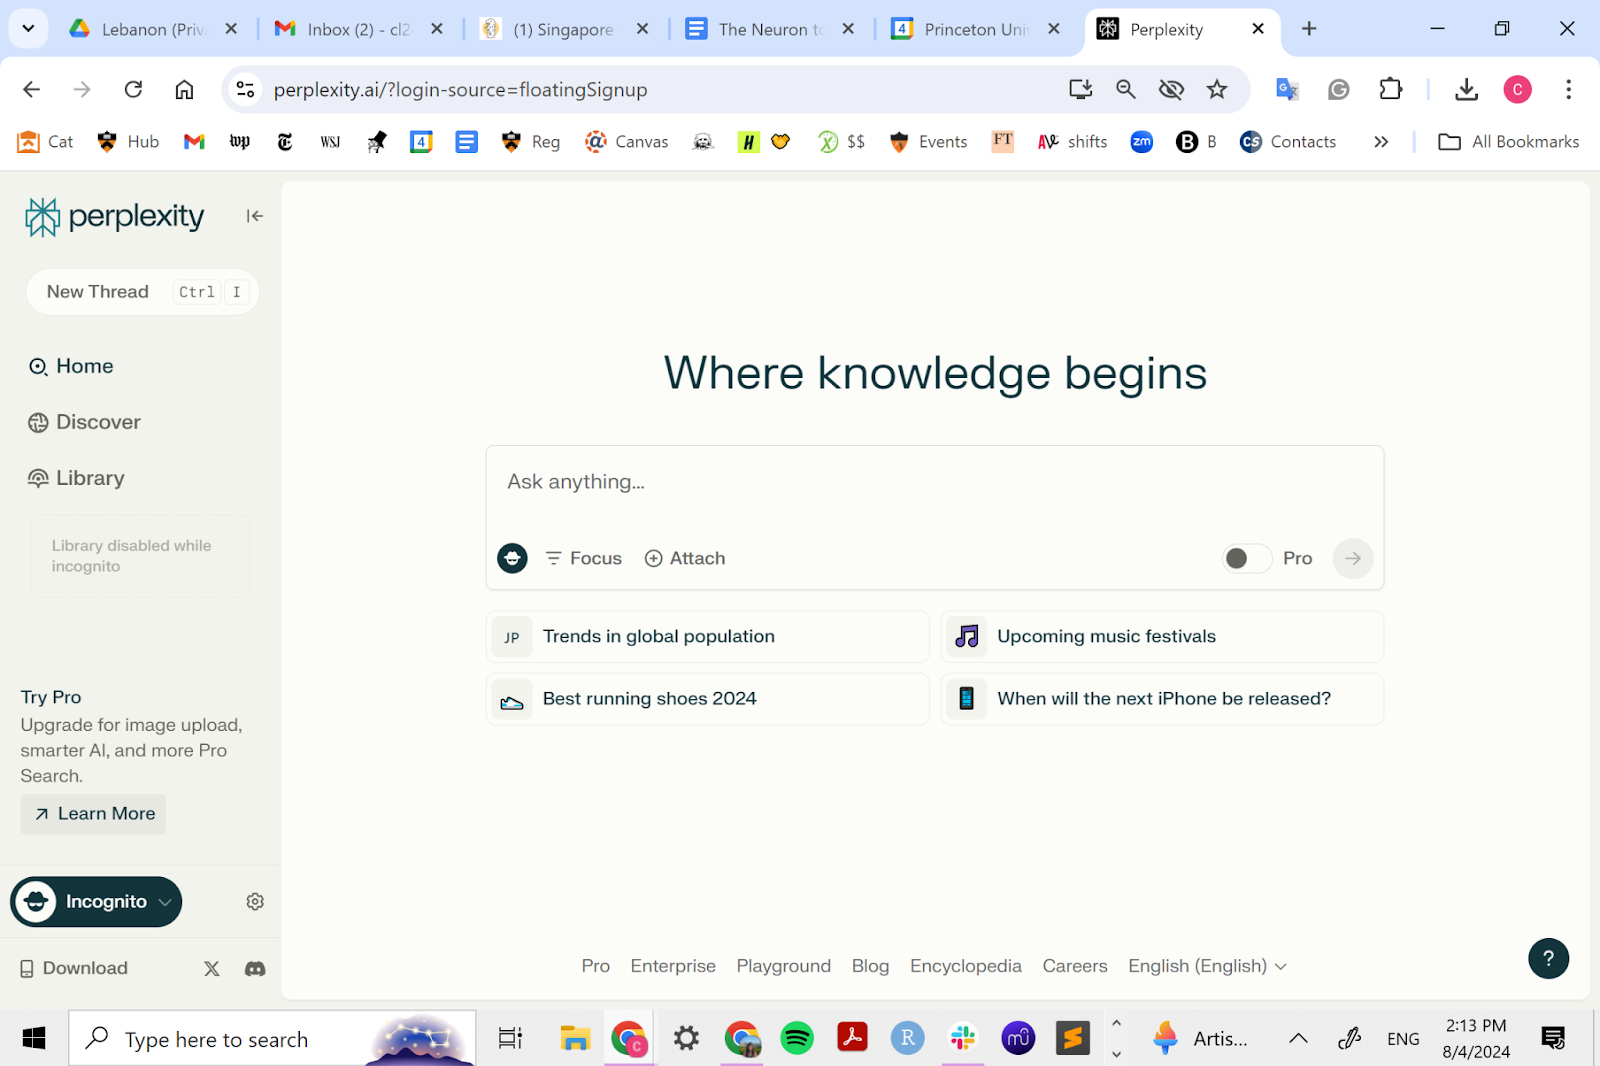
Task: Click the address bar URL
Action: (461, 90)
